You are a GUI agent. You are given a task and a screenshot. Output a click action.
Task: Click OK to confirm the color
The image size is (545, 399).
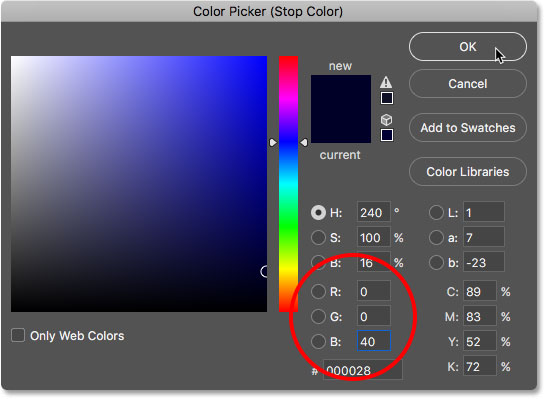click(468, 47)
